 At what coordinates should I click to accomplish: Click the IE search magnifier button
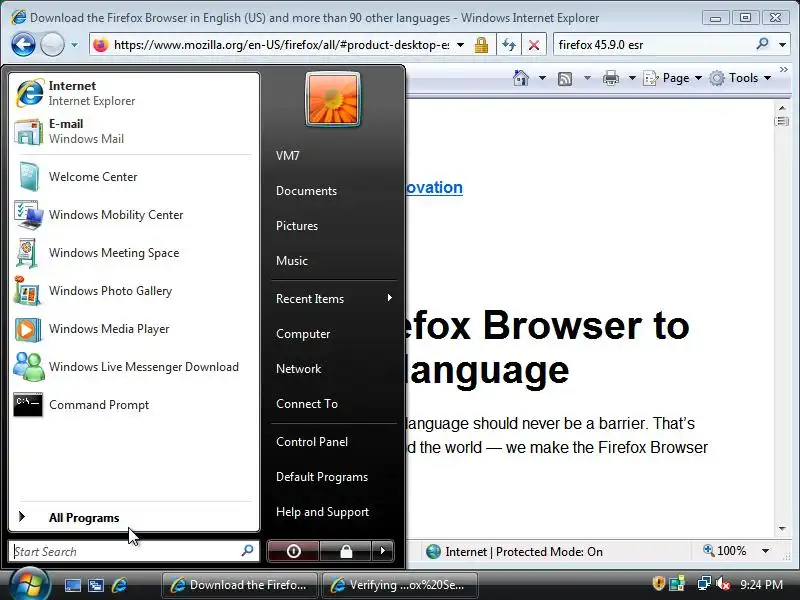762,44
